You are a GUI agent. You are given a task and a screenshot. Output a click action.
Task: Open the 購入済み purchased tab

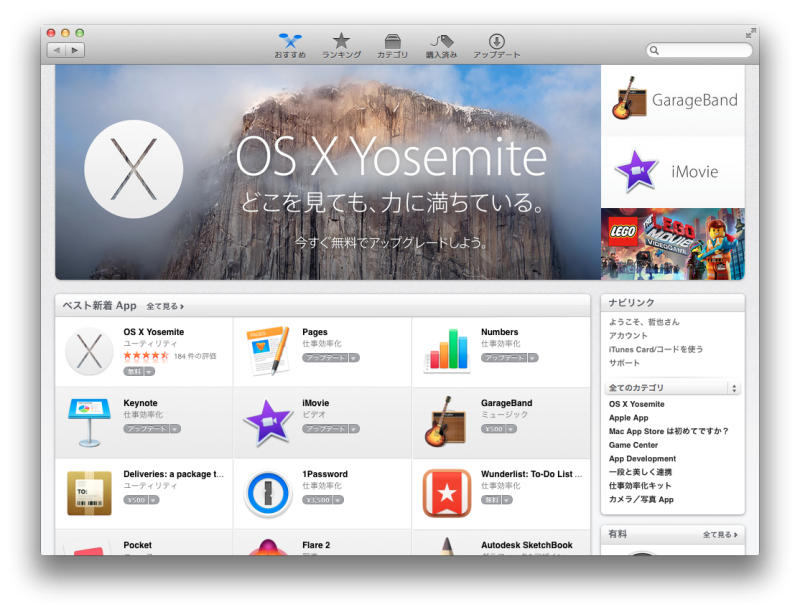click(441, 46)
